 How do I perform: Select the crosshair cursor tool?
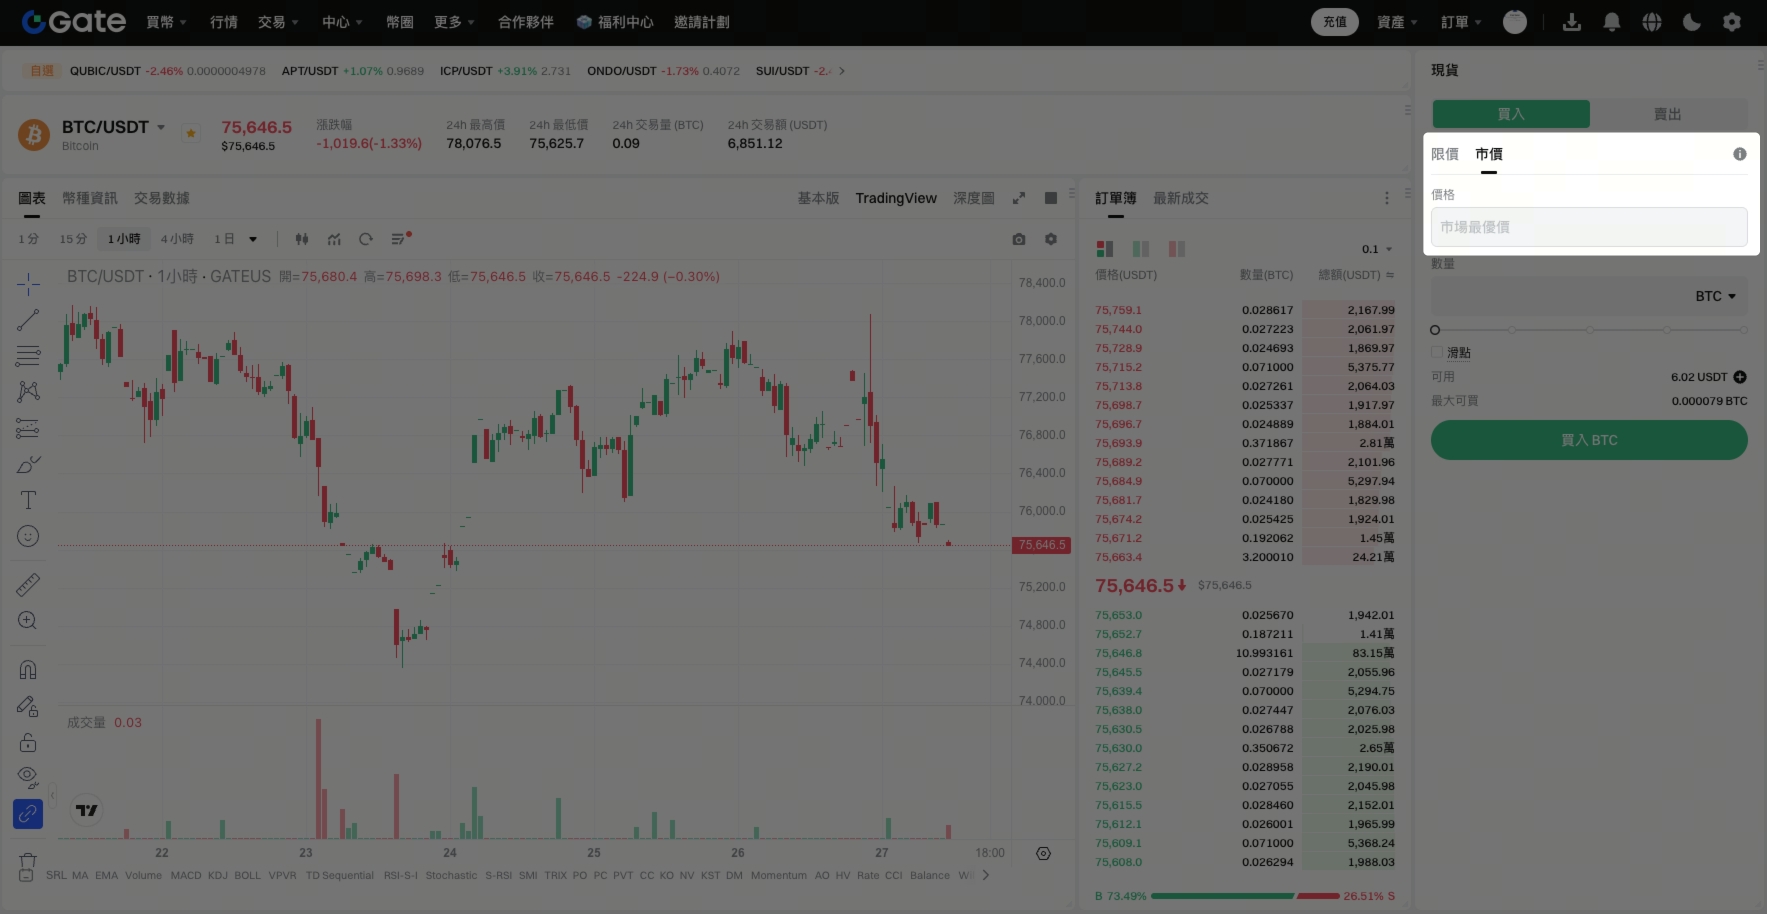click(28, 284)
